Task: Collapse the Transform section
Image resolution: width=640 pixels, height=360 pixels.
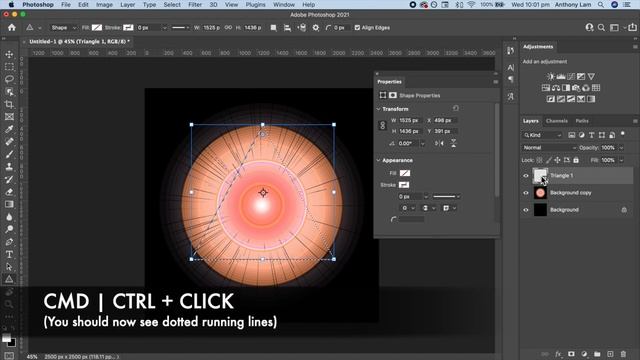Action: pyautogui.click(x=378, y=109)
